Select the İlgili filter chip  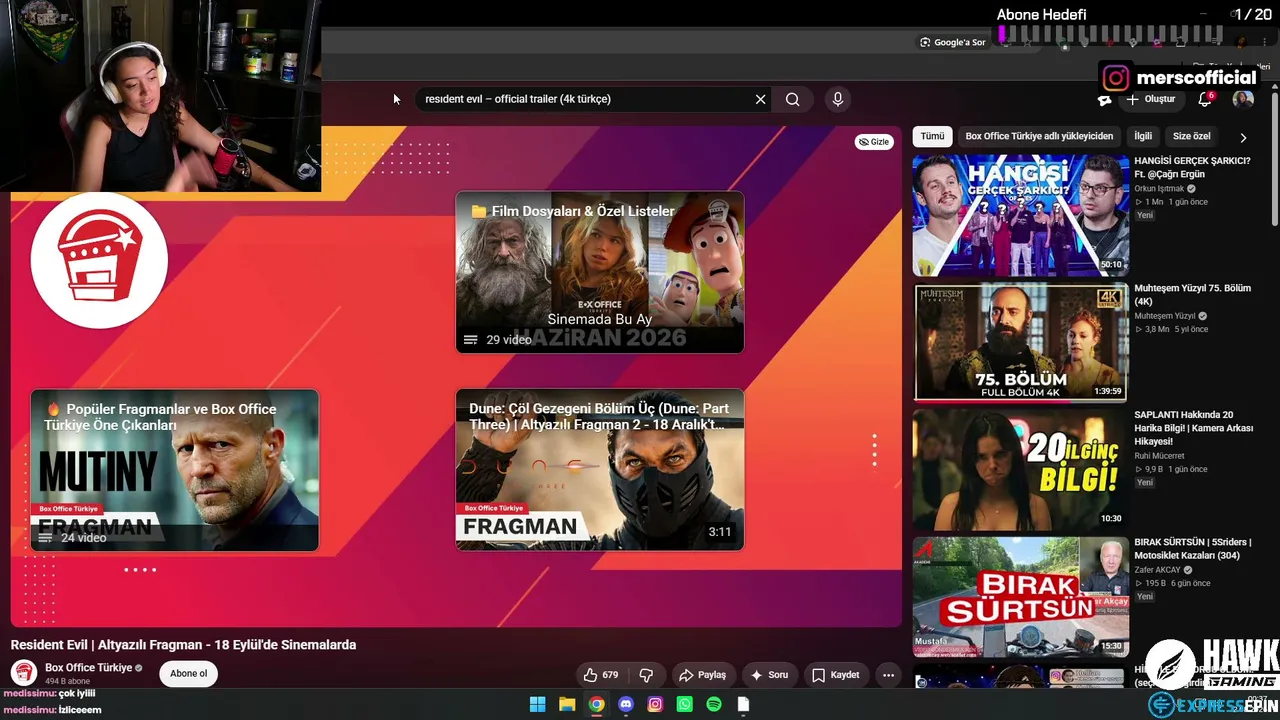click(x=1143, y=136)
